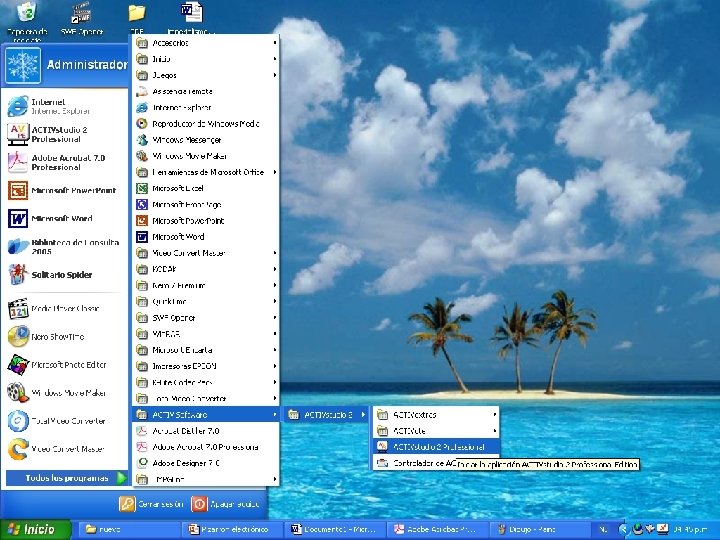Open Adobe Designer 7.0
The width and height of the screenshot is (720, 540).
[x=206, y=463]
